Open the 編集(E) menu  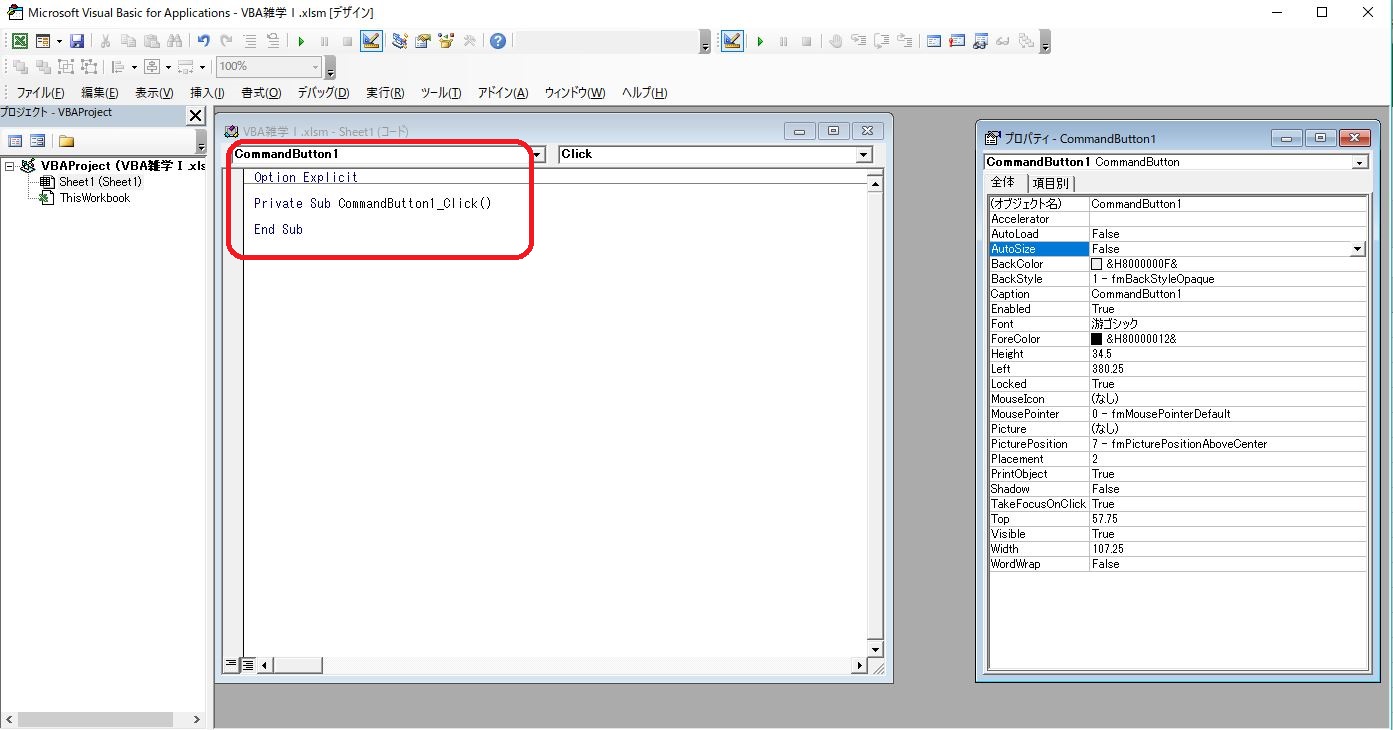[99, 93]
